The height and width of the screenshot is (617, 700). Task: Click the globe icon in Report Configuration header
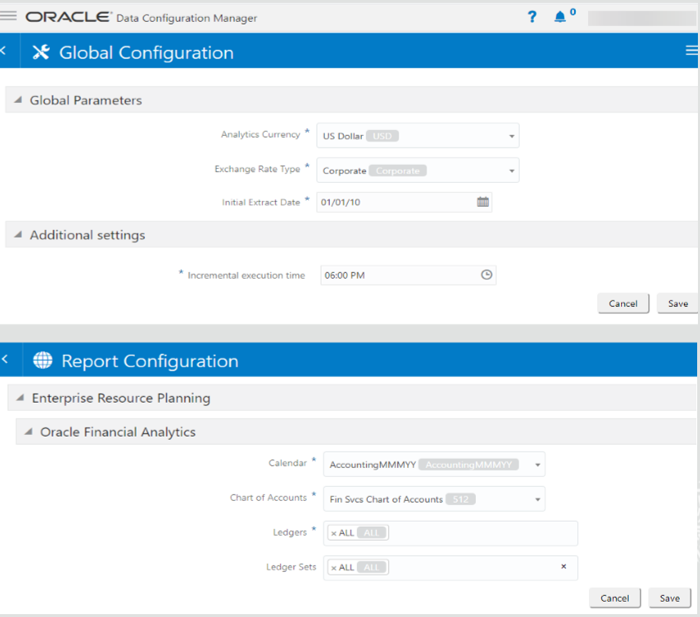[x=43, y=360]
